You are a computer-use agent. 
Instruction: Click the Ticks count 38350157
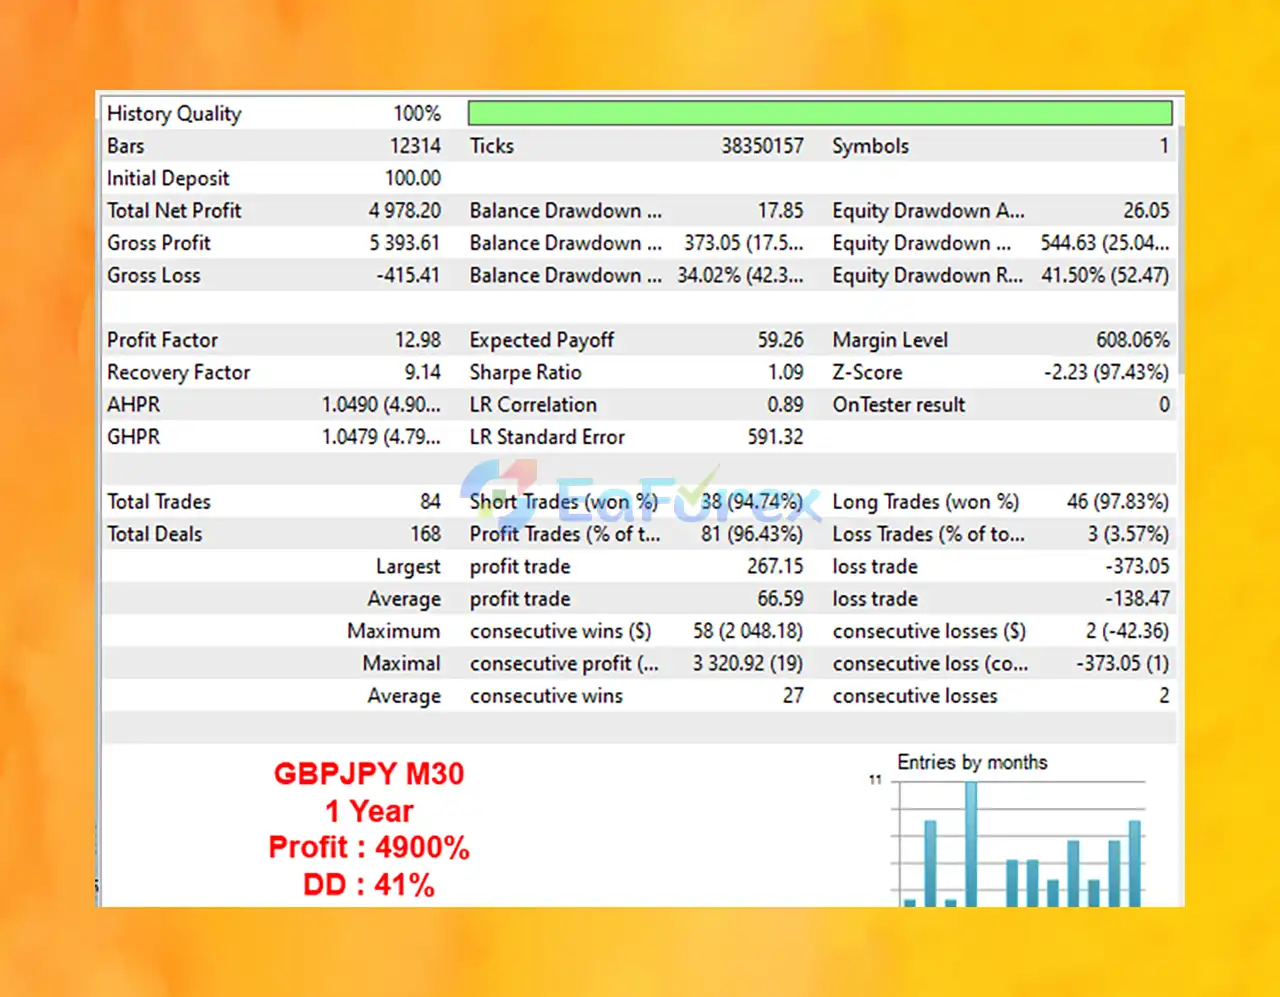763,146
